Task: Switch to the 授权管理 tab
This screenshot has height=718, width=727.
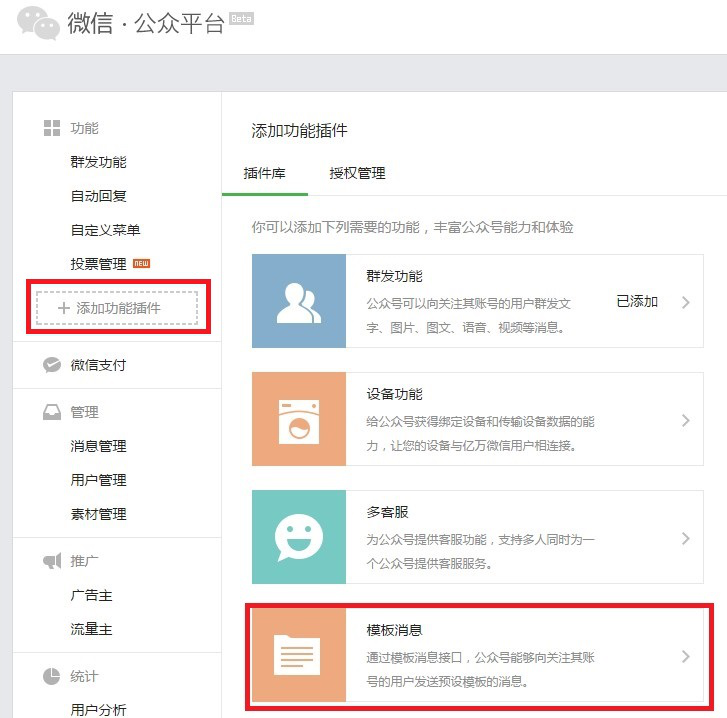Action: pos(357,173)
